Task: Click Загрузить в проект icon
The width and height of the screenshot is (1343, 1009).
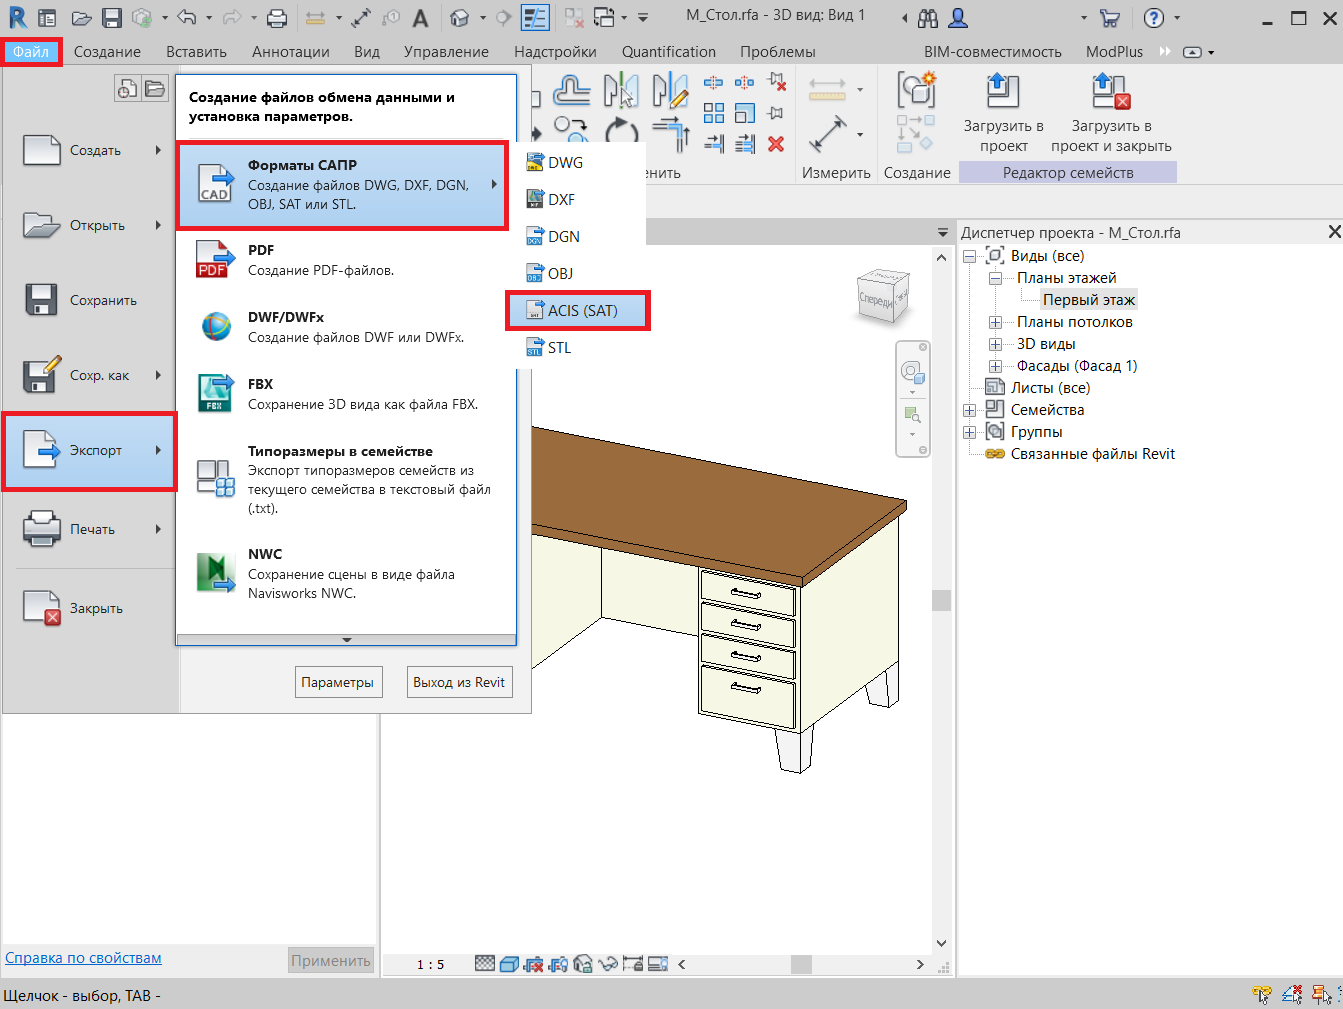Action: click(x=1002, y=92)
